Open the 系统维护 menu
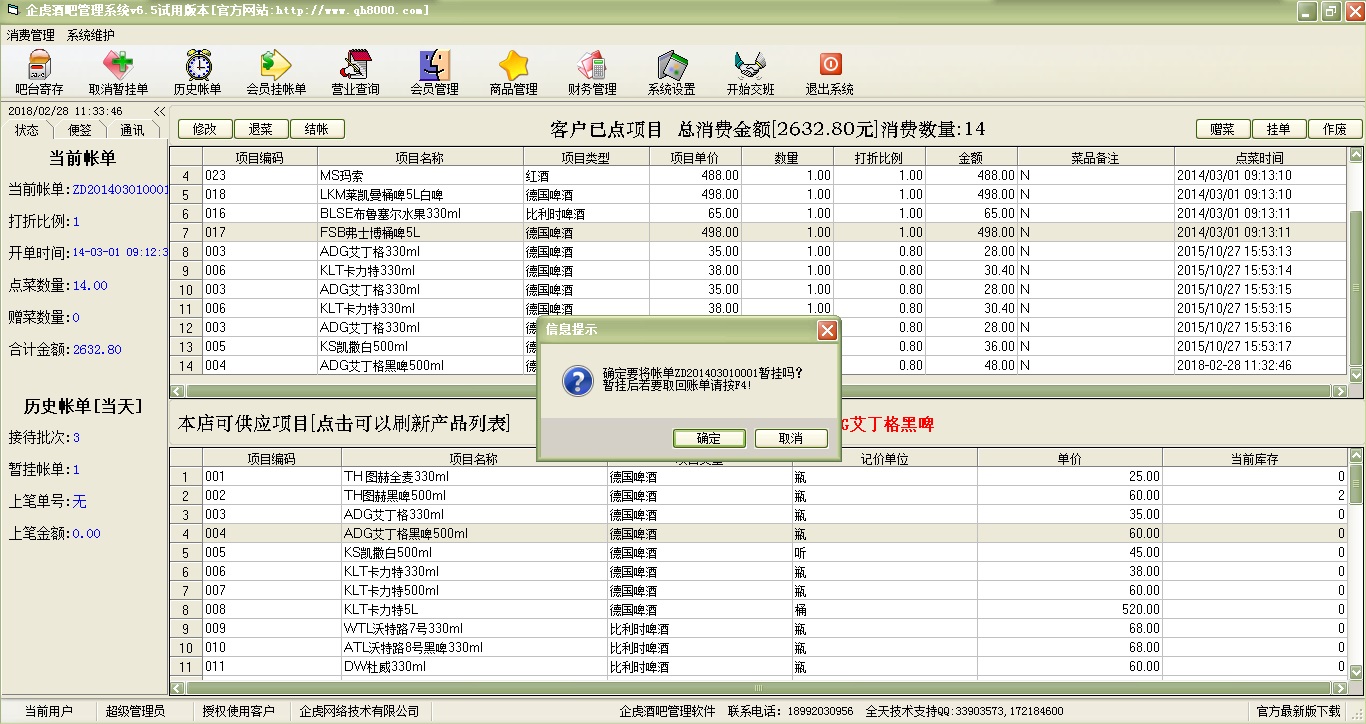This screenshot has height=724, width=1366. click(91, 35)
